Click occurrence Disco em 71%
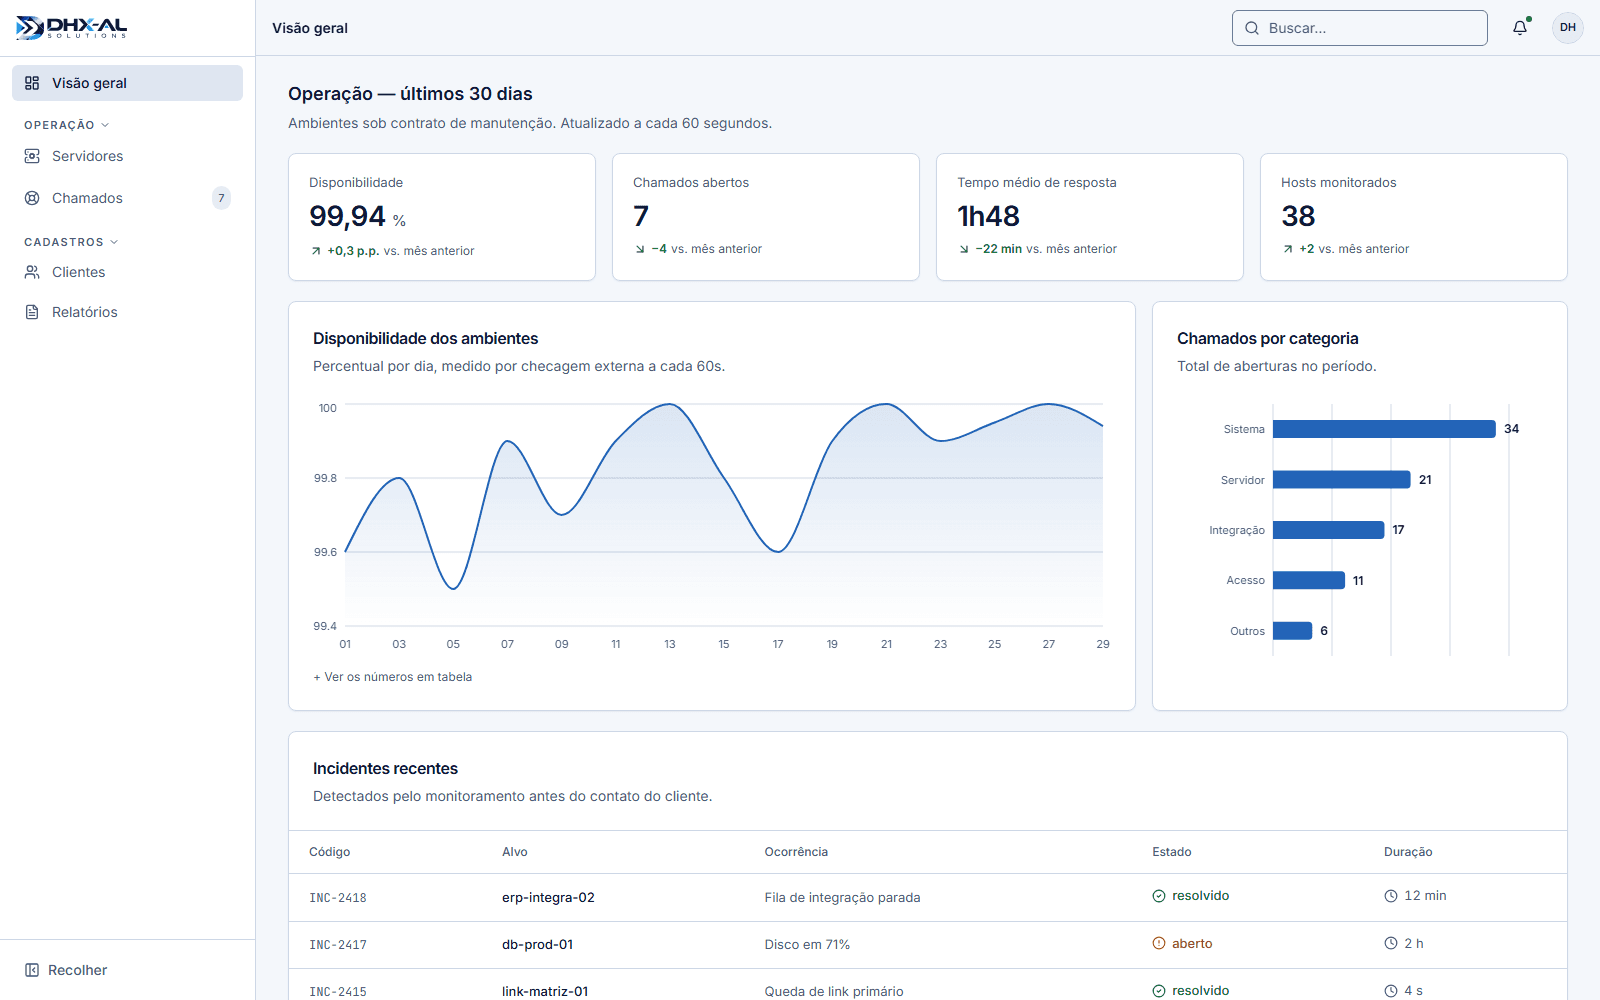The height and width of the screenshot is (1000, 1600). [807, 945]
